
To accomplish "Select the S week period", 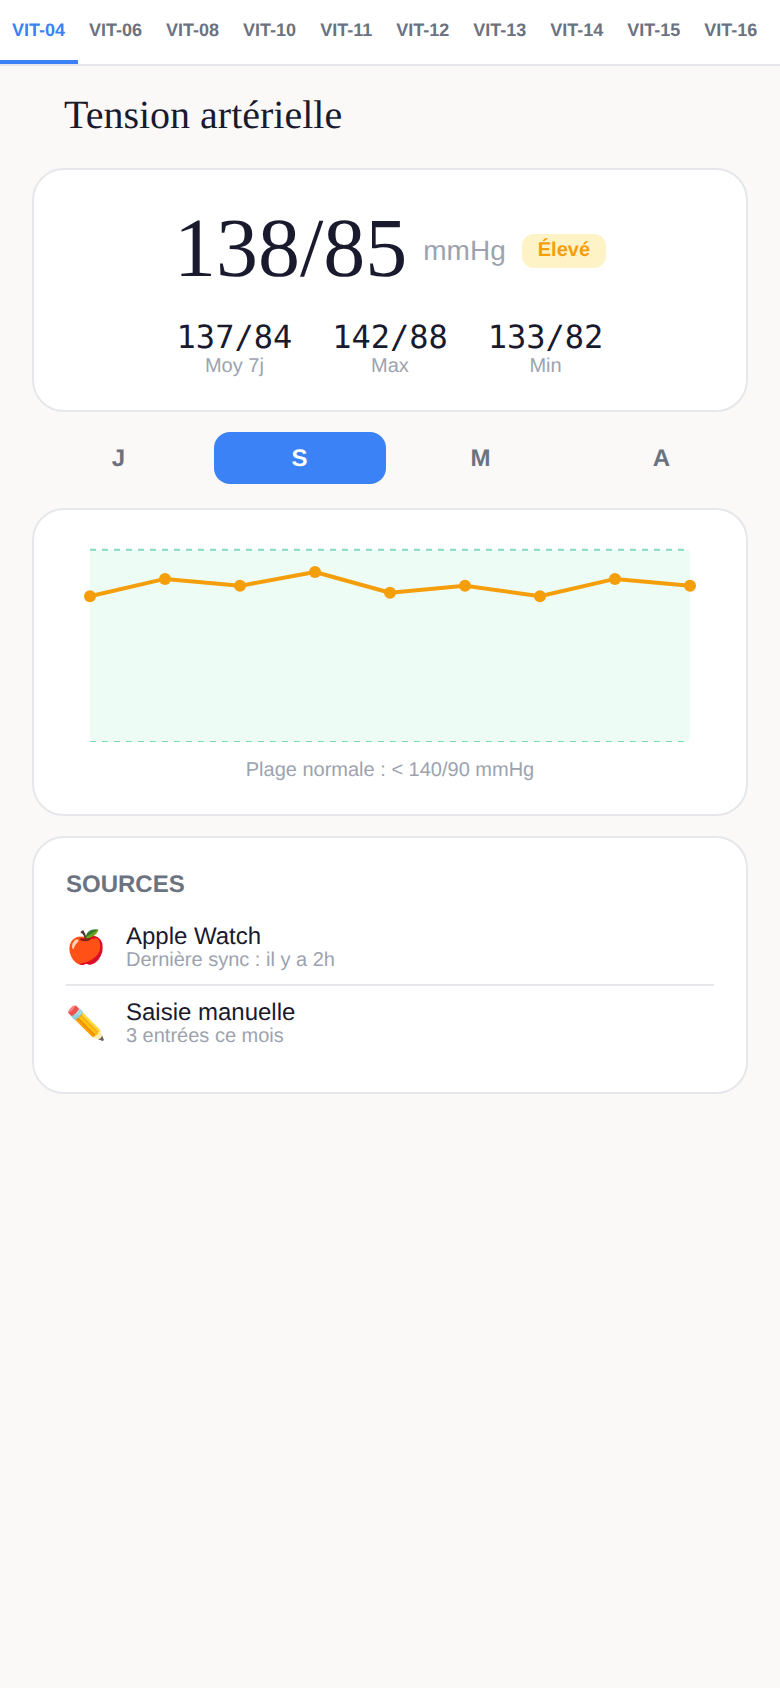I will coord(300,458).
